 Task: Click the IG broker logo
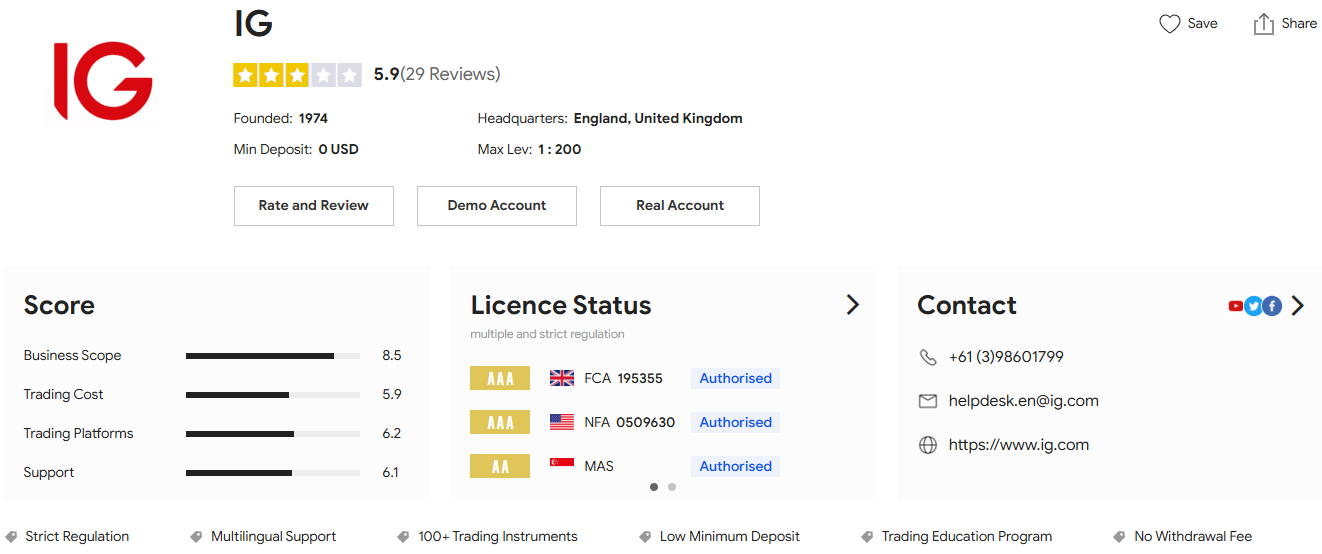tap(103, 81)
